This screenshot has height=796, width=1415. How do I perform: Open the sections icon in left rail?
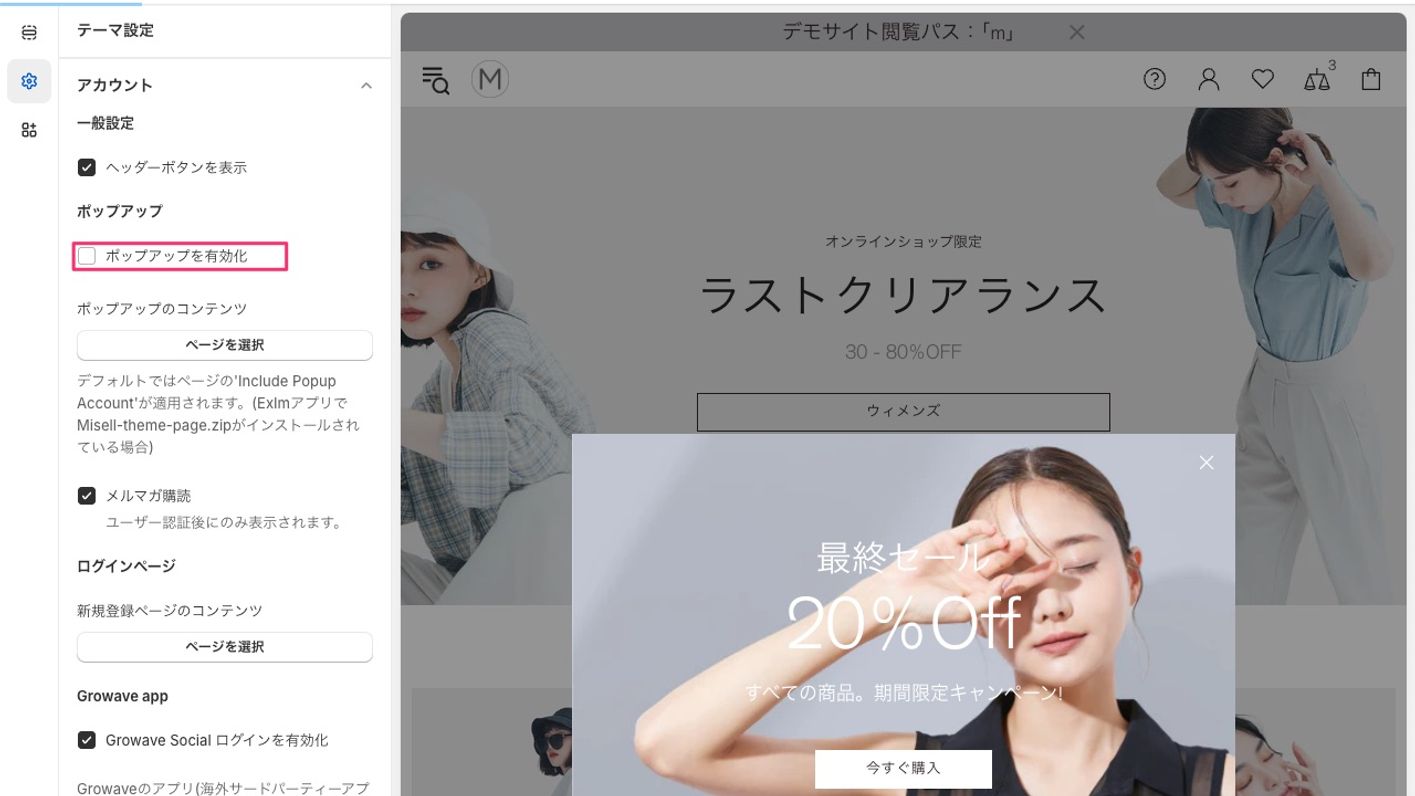pos(29,33)
